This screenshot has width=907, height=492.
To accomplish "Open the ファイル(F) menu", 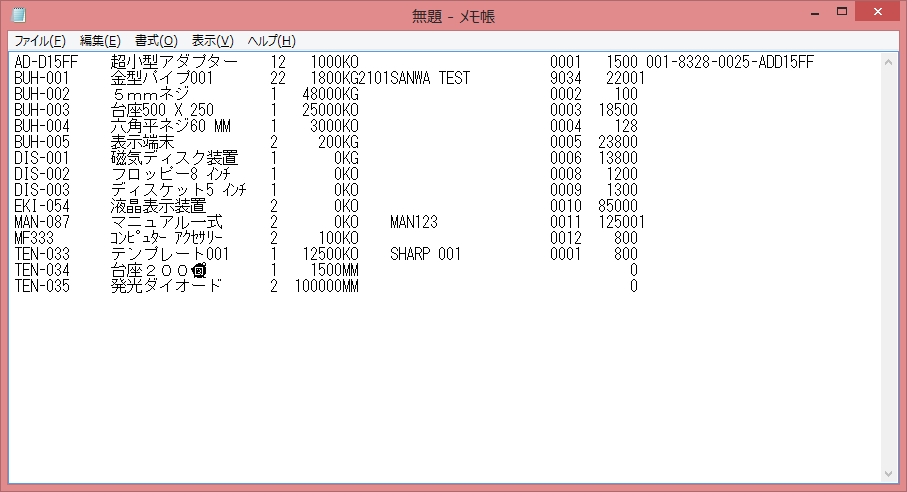I will [39, 41].
